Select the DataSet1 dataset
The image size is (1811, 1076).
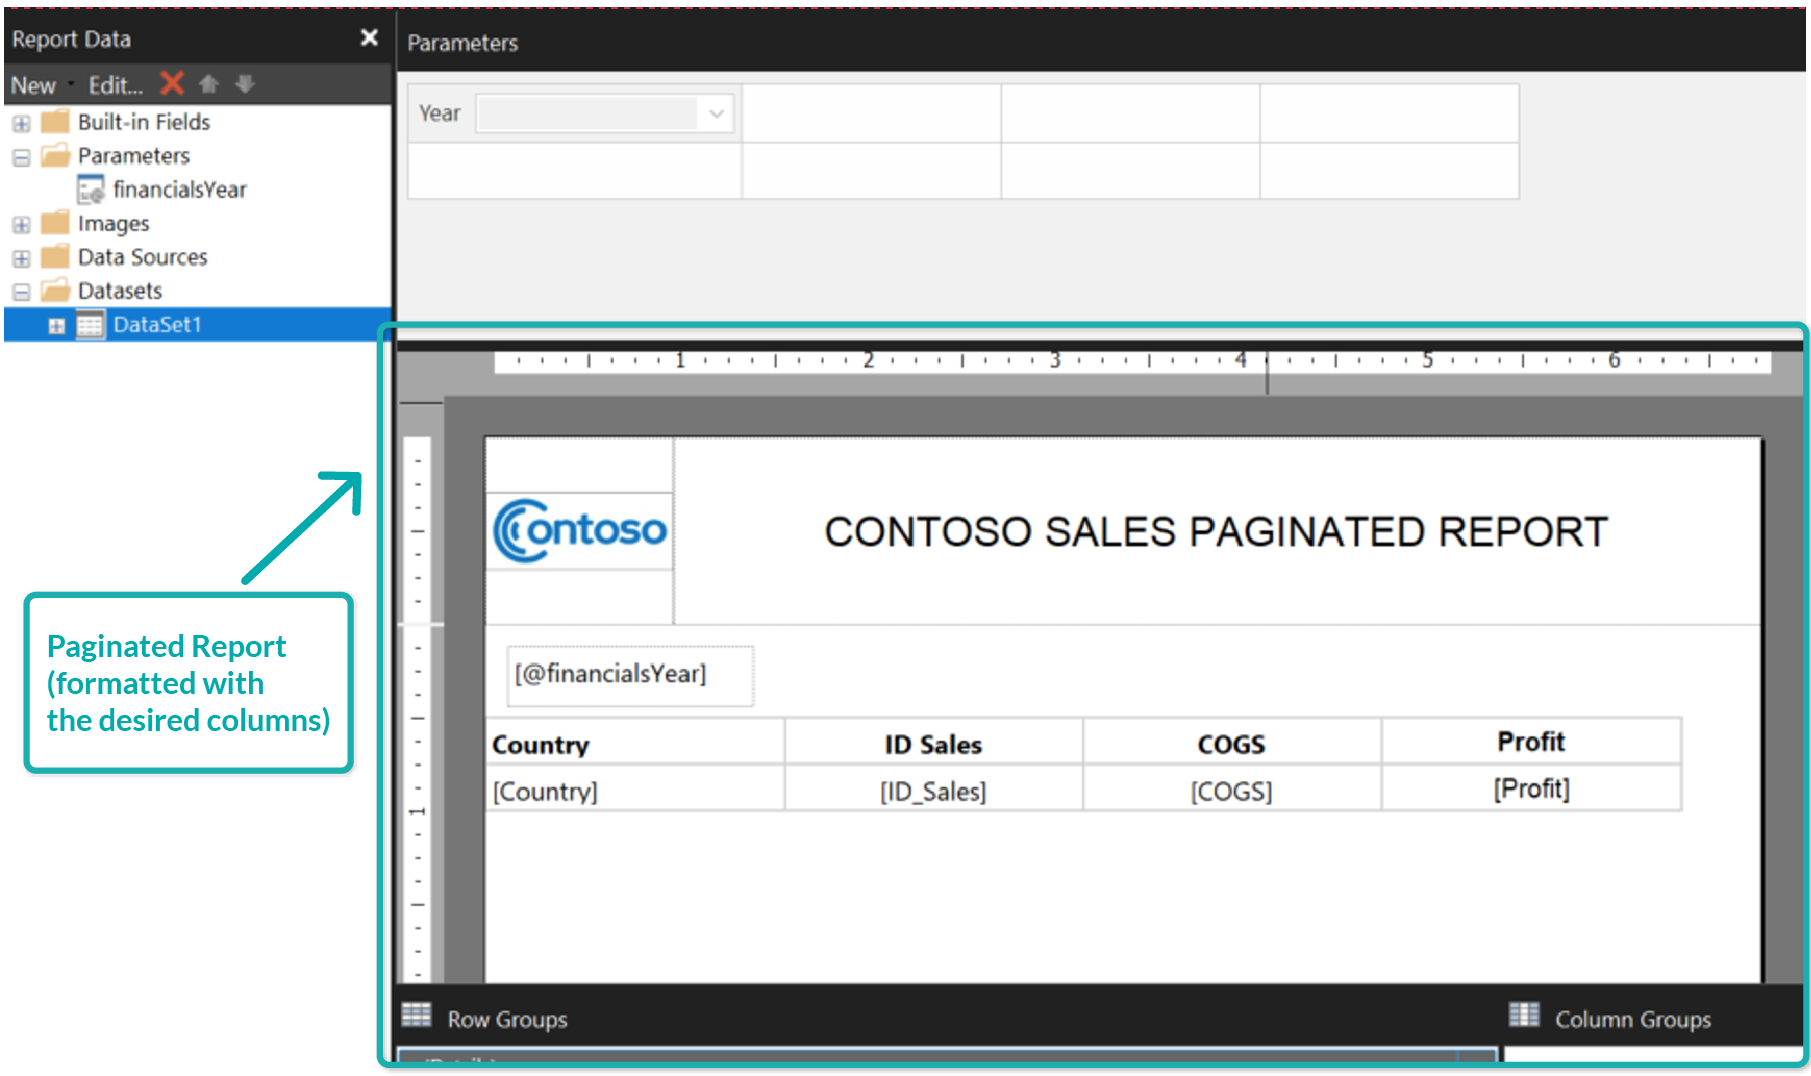pos(158,325)
